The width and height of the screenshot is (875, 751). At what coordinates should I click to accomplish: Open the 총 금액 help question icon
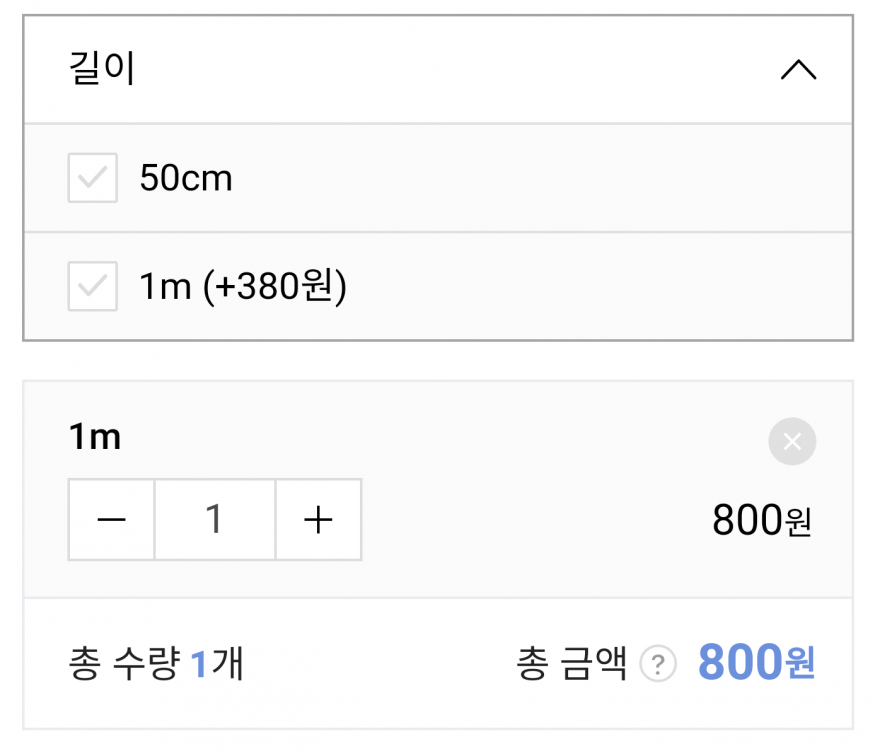pyautogui.click(x=658, y=664)
